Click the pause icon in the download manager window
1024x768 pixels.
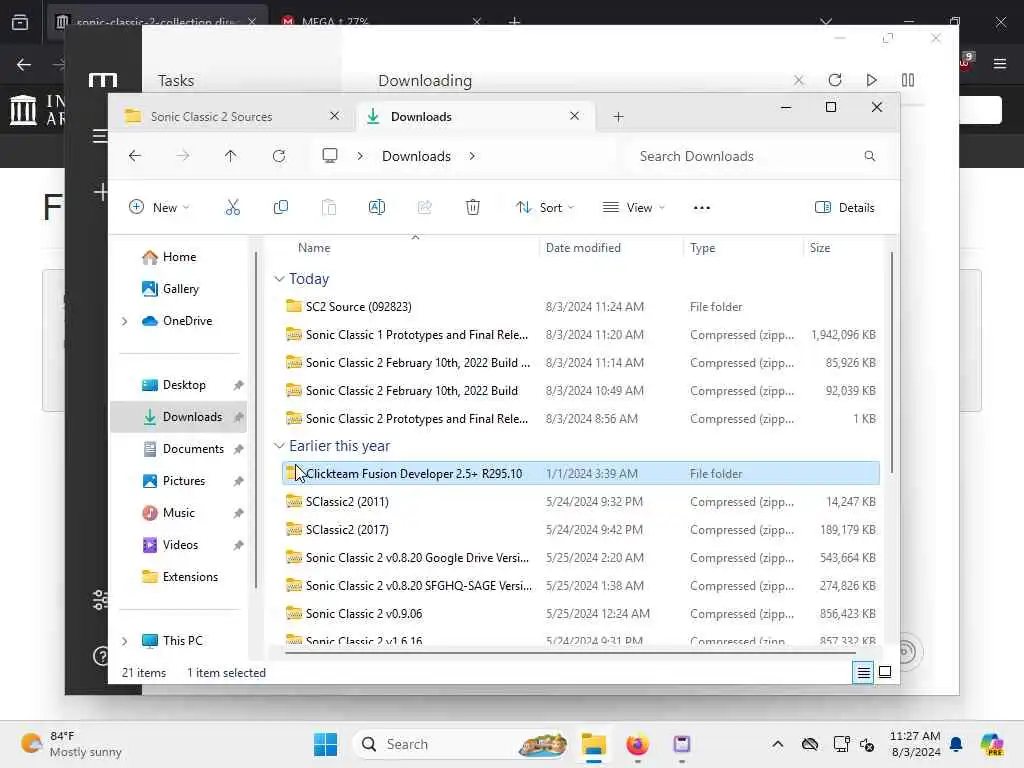click(x=908, y=80)
